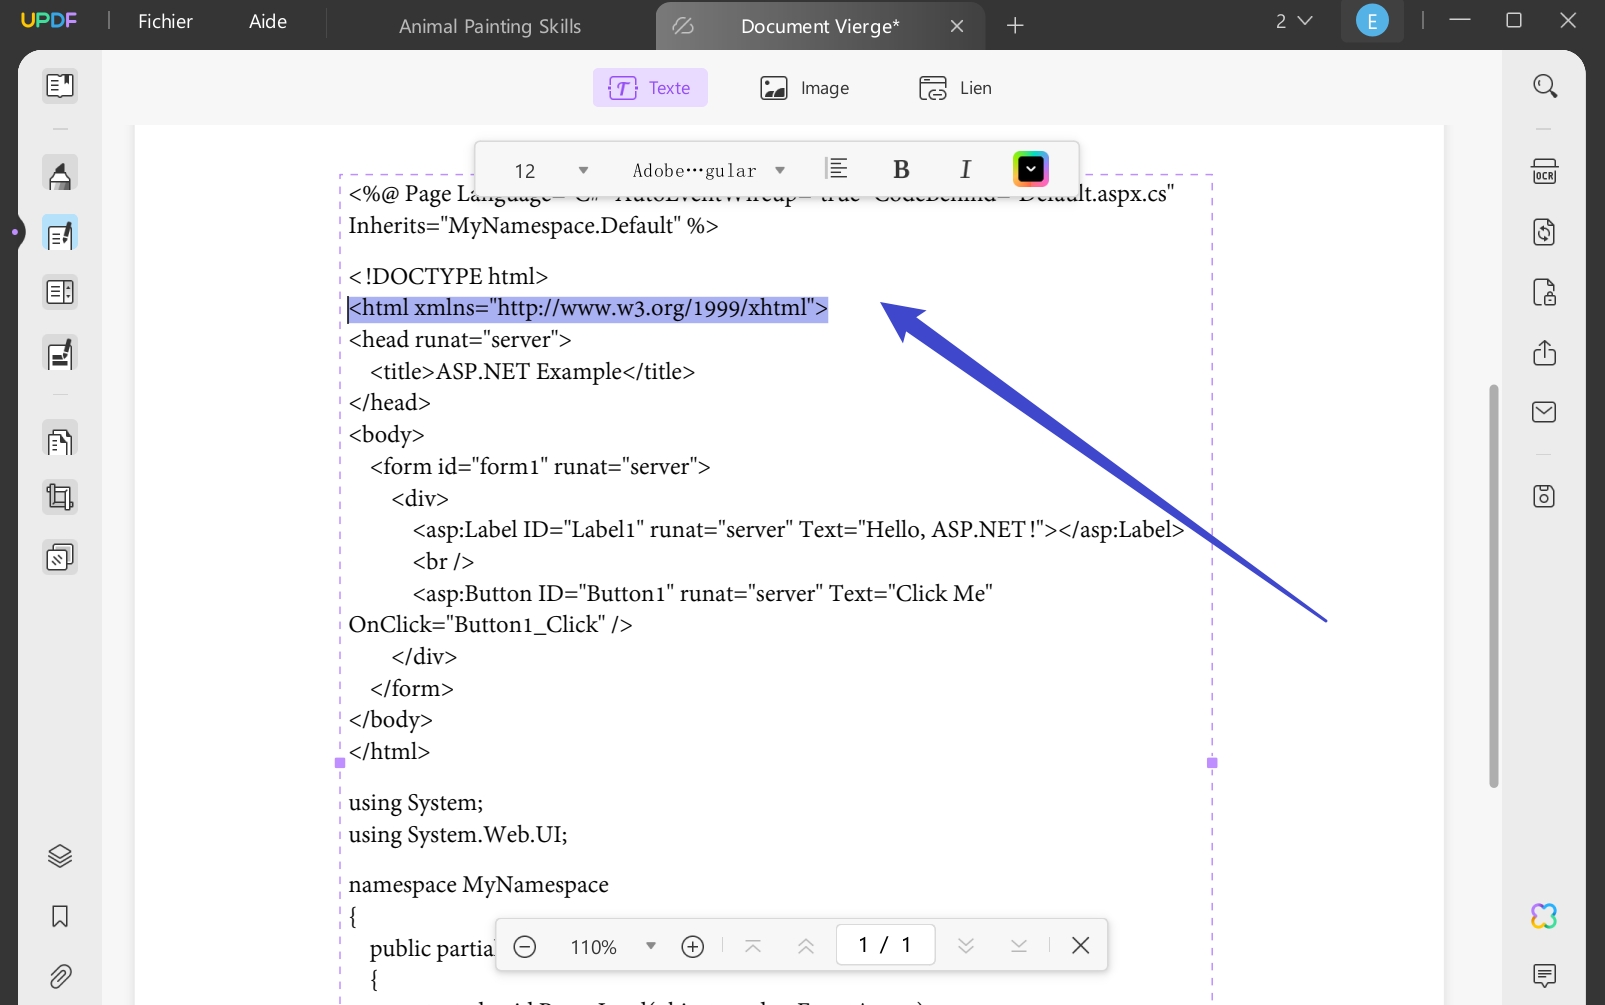Open the Crop Pages tool
Screen dimensions: 1605x1005
60,497
